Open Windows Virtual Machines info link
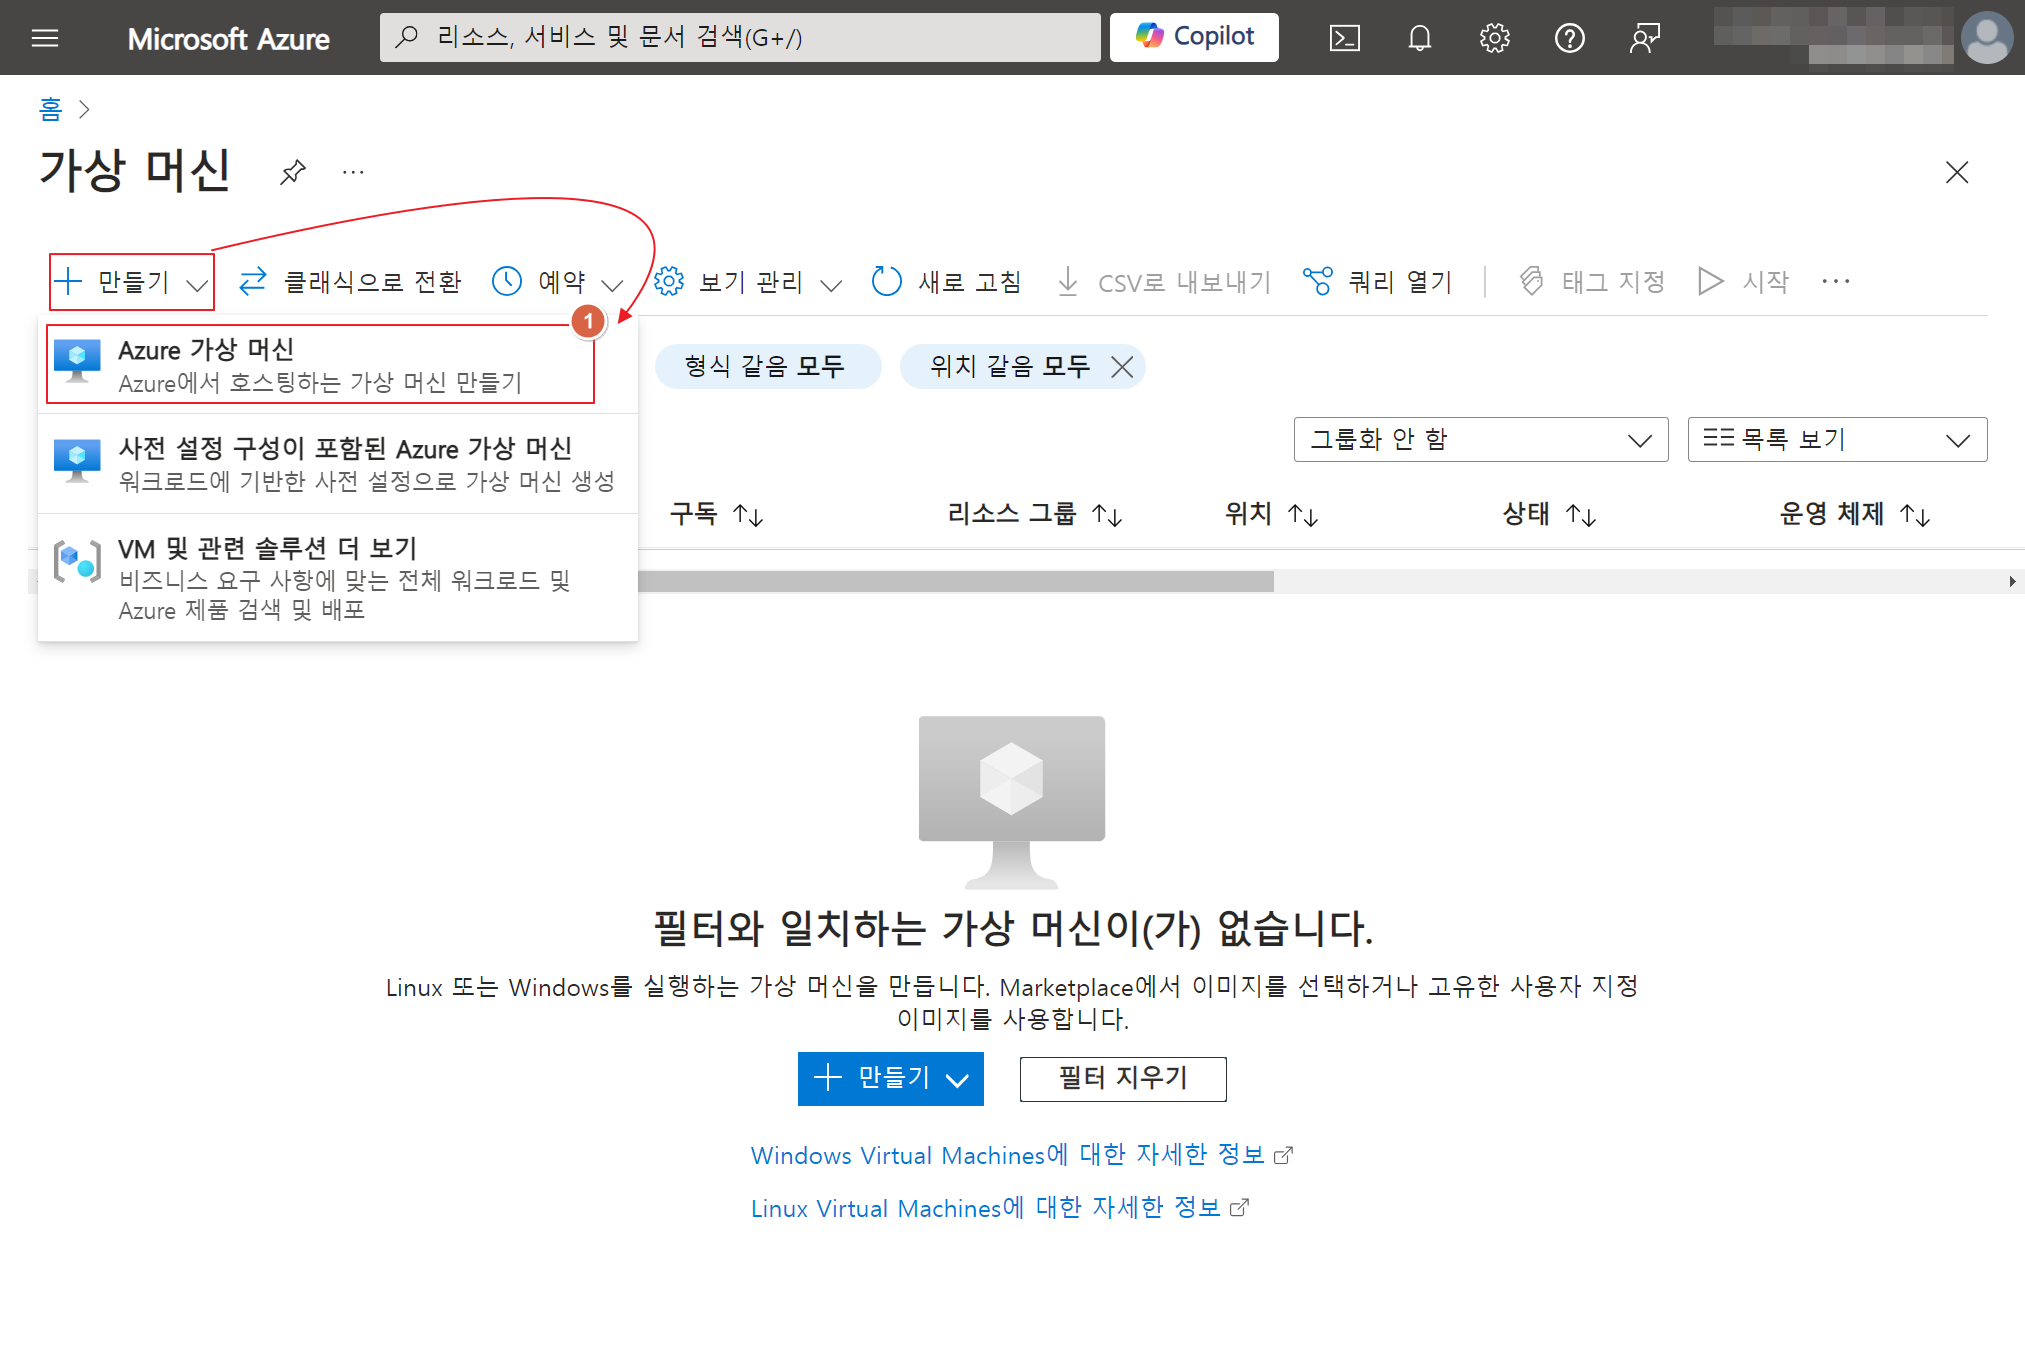The height and width of the screenshot is (1364, 2025). (x=1008, y=1155)
